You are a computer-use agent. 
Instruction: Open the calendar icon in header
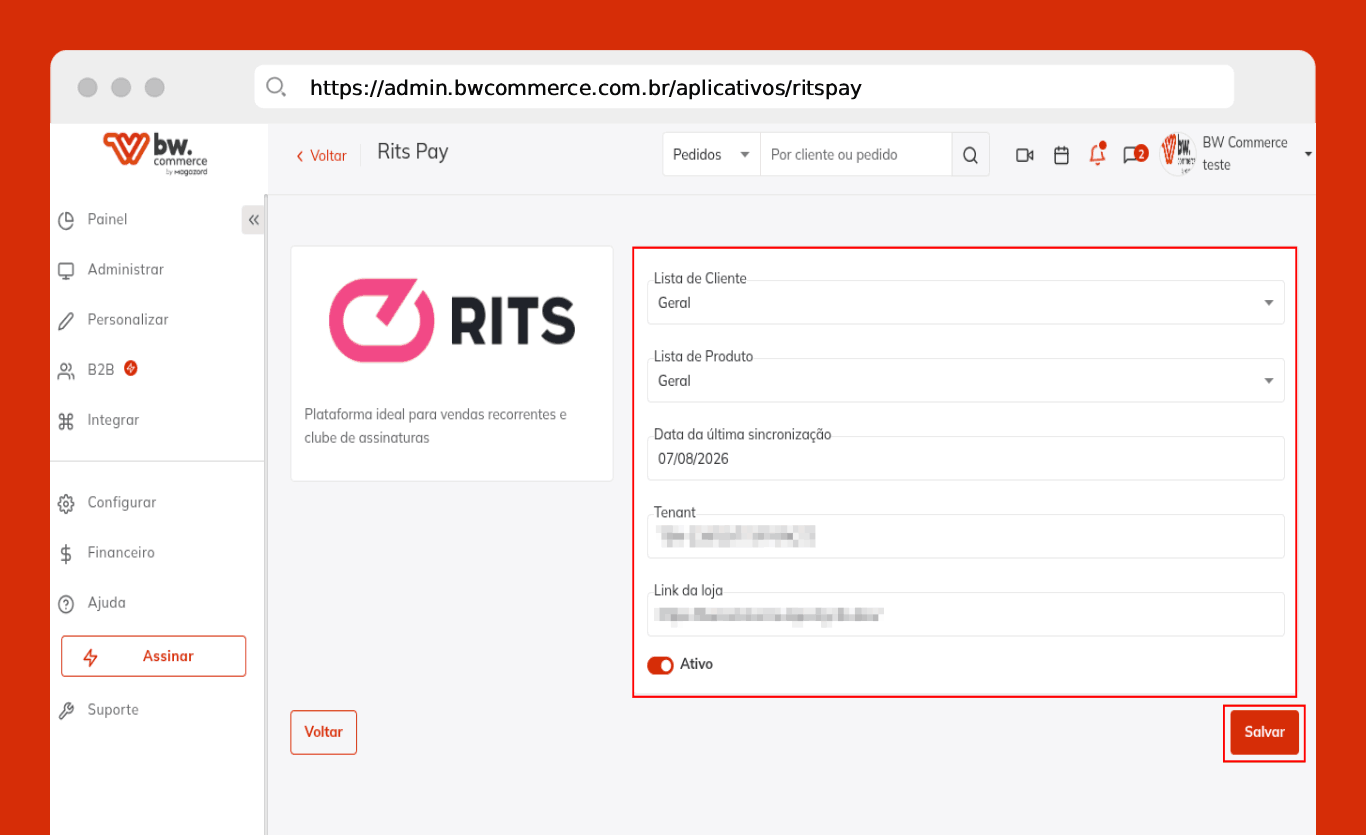click(1062, 155)
